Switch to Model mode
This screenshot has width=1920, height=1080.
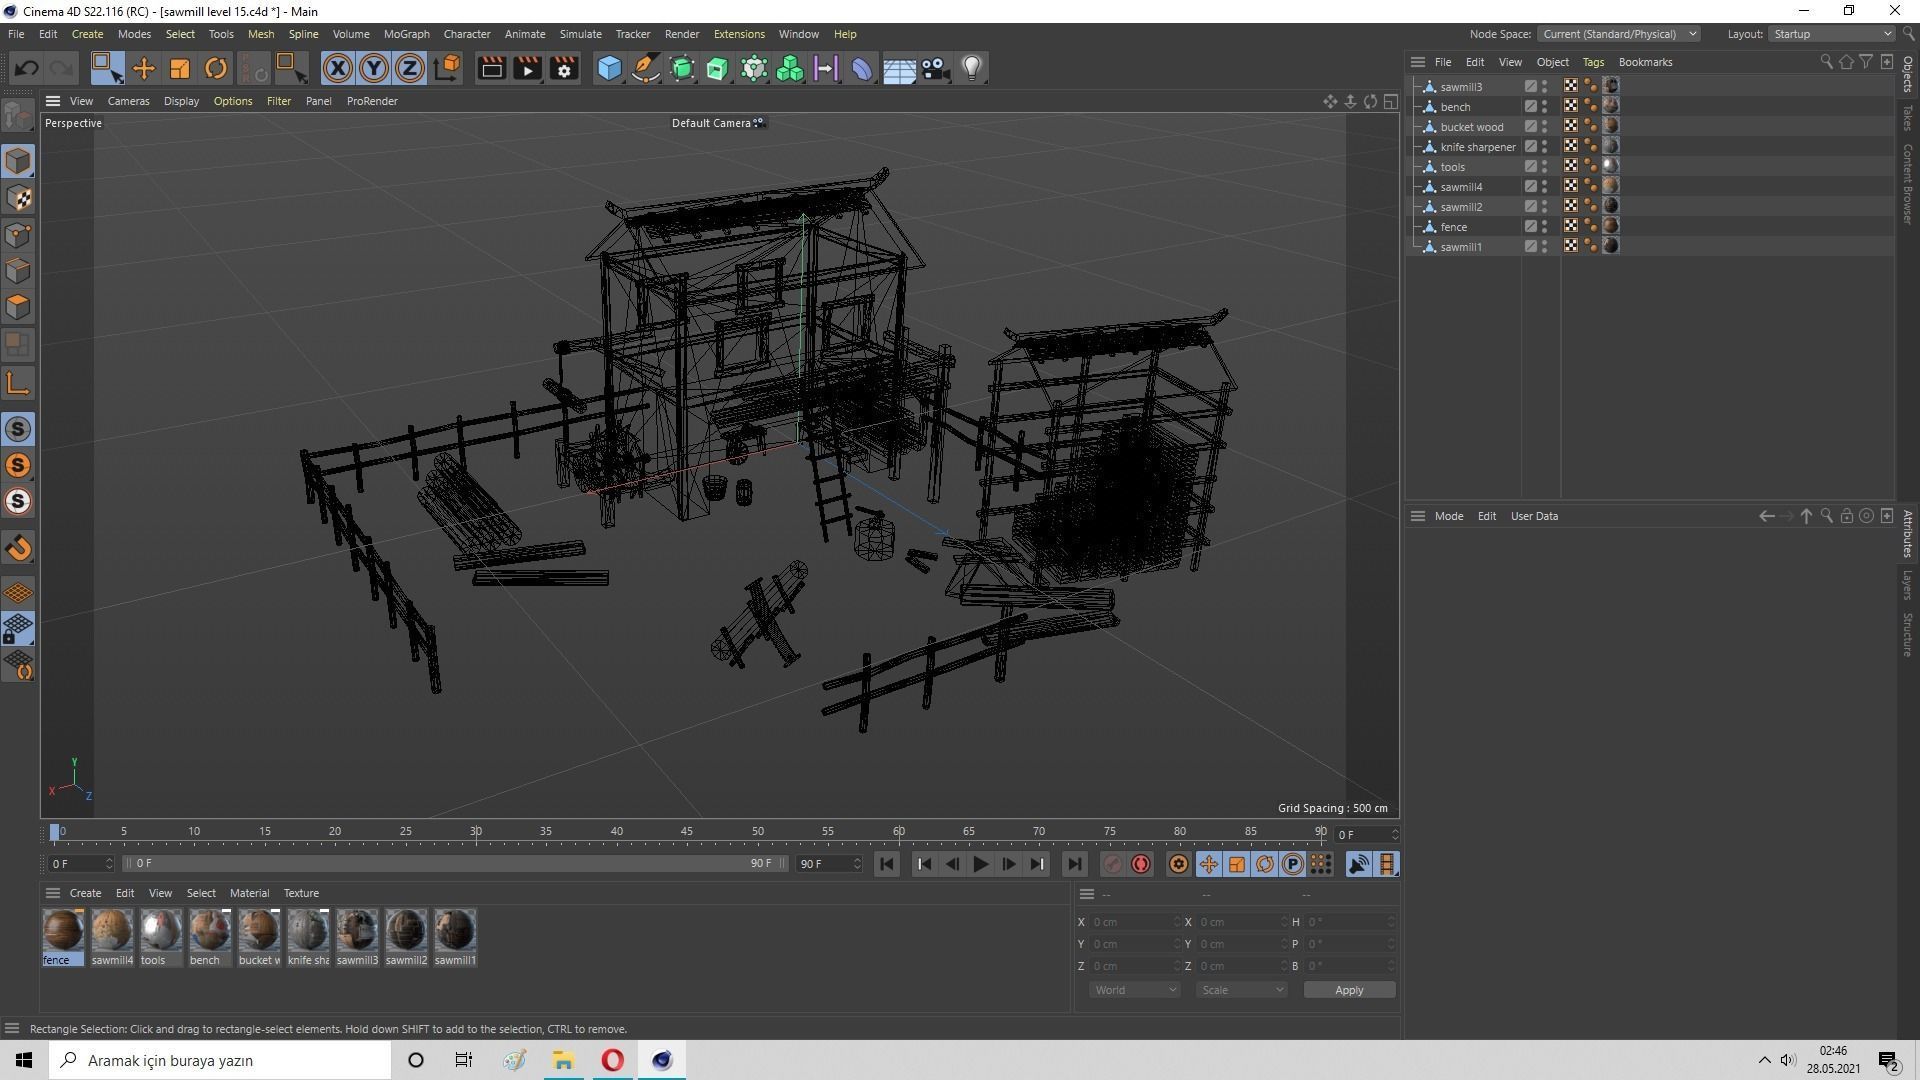(x=18, y=161)
